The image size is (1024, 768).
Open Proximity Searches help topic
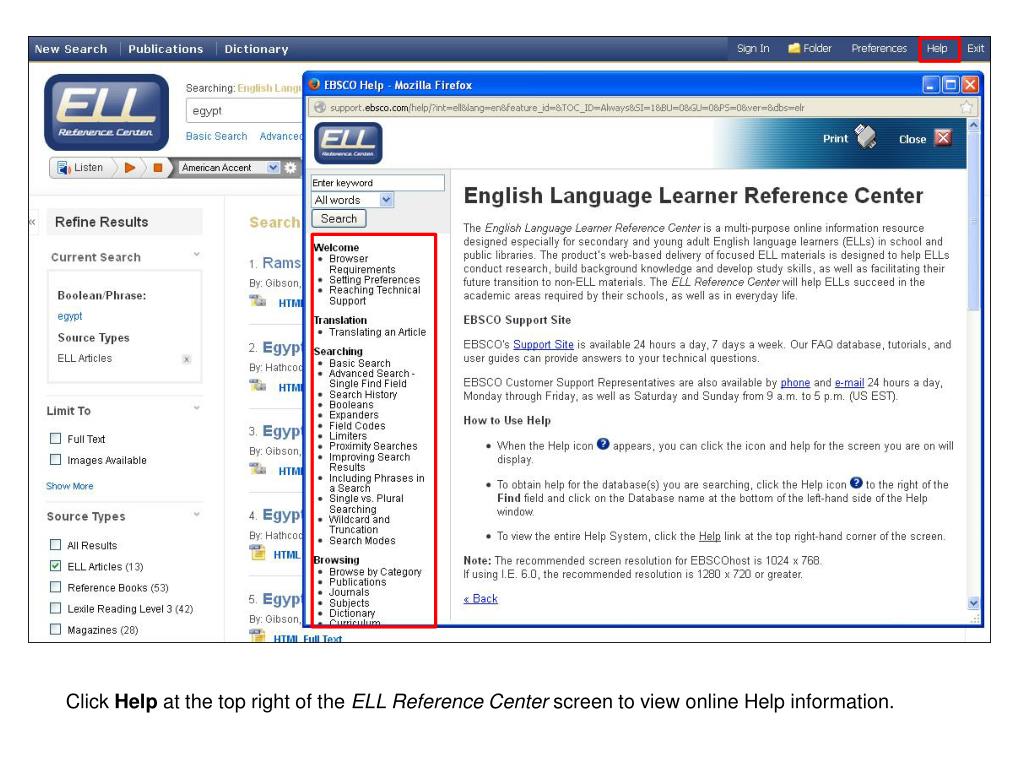click(x=373, y=446)
